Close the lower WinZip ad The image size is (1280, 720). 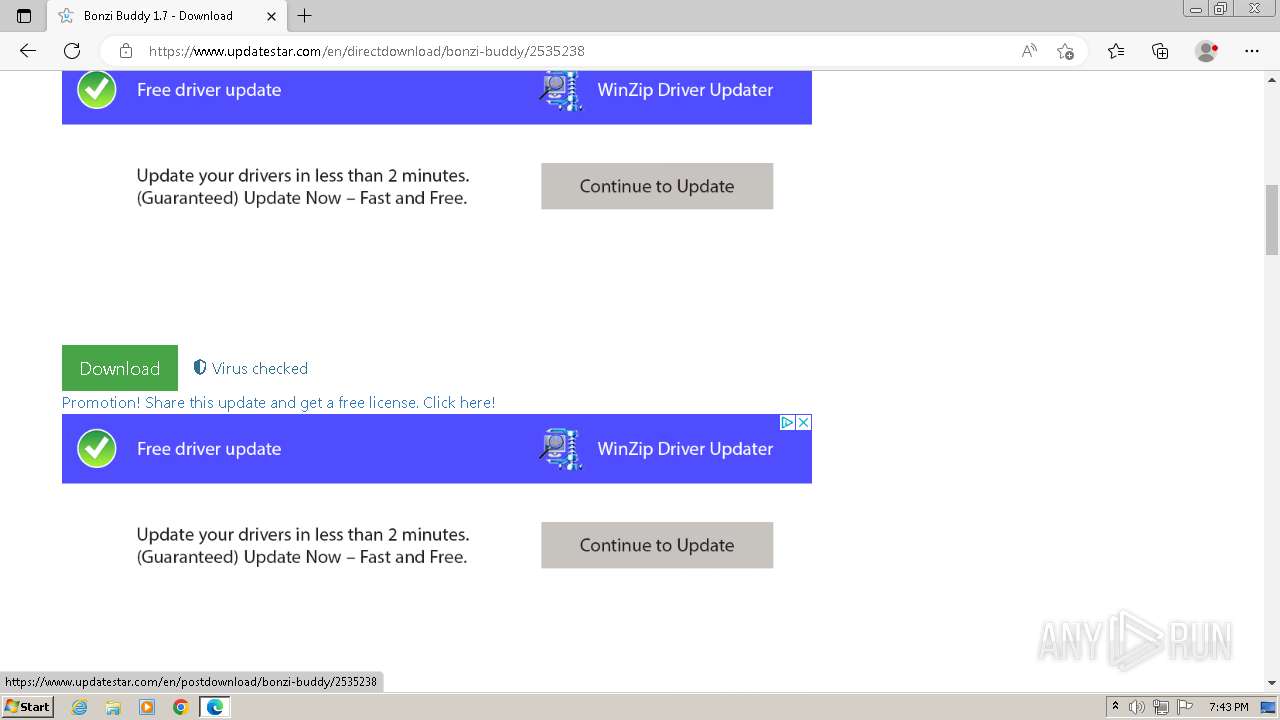coord(803,423)
